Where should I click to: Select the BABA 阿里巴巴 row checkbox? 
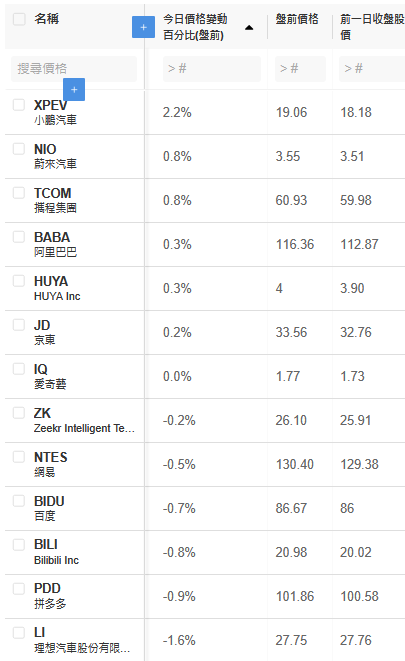(19, 236)
